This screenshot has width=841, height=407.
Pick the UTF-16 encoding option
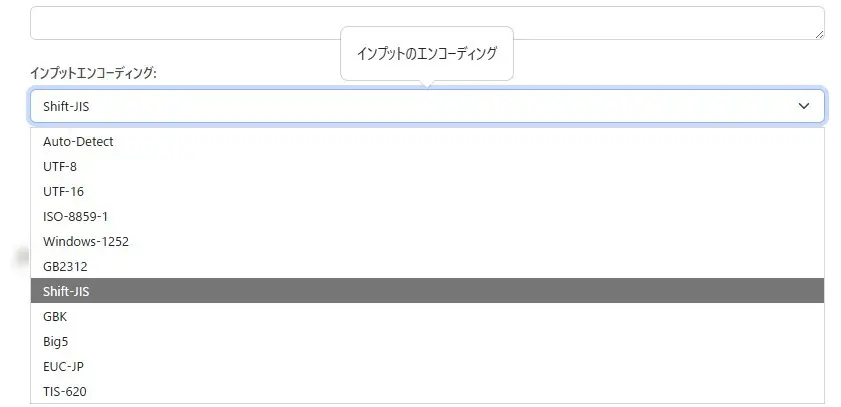click(x=63, y=192)
